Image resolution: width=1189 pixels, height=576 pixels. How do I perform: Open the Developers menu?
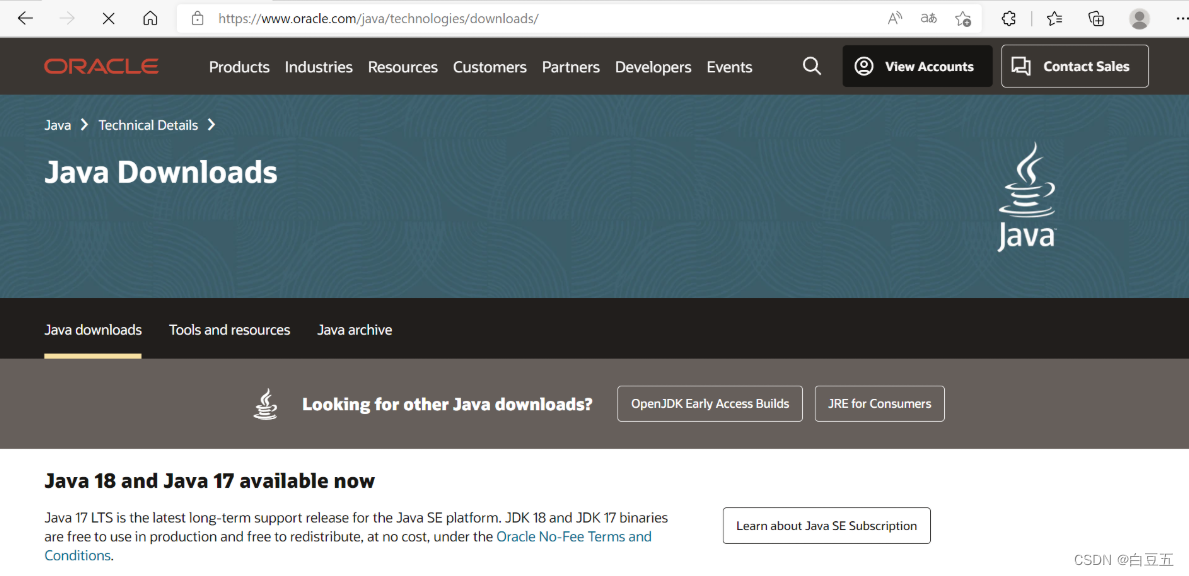point(653,67)
